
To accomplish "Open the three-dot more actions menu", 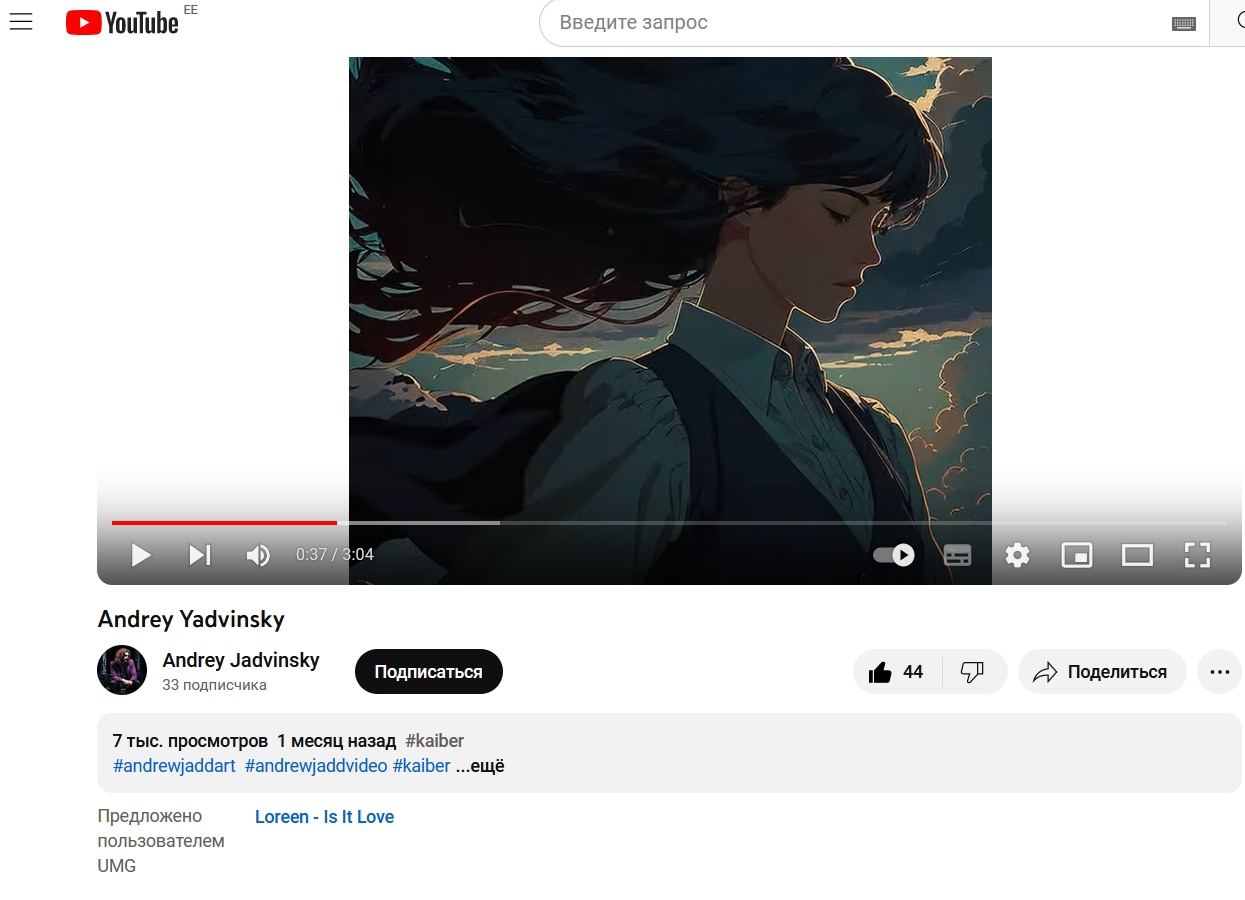I will point(1219,672).
